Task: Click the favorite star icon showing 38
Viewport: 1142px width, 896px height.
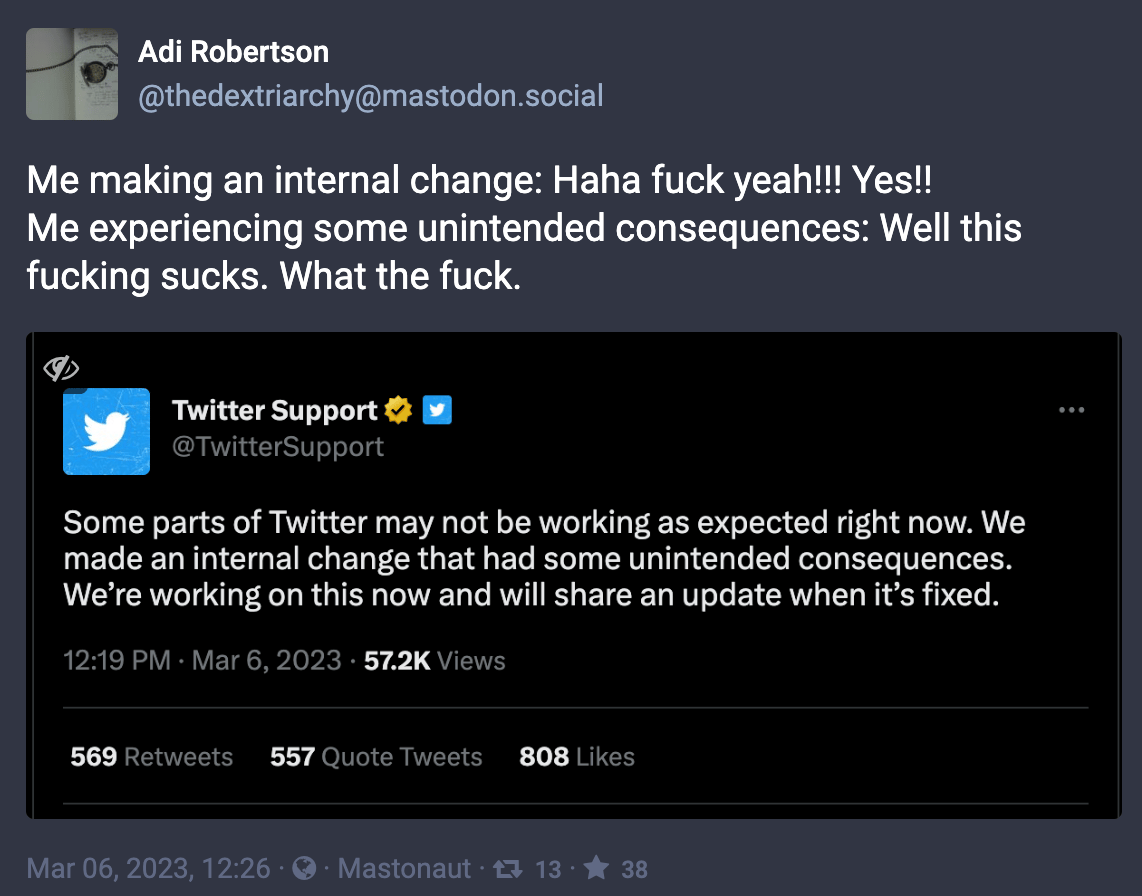Action: [597, 868]
